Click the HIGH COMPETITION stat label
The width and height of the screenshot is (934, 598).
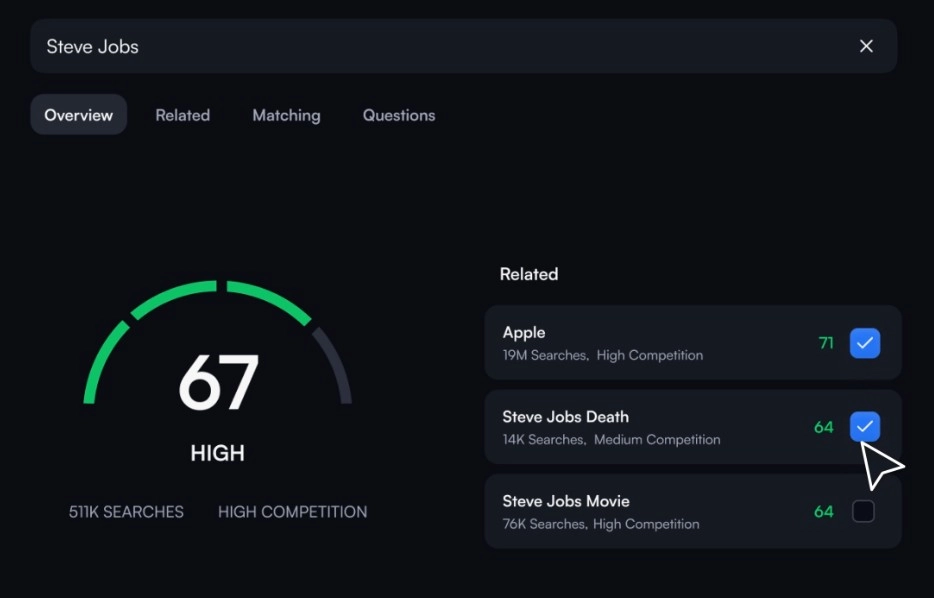(292, 511)
